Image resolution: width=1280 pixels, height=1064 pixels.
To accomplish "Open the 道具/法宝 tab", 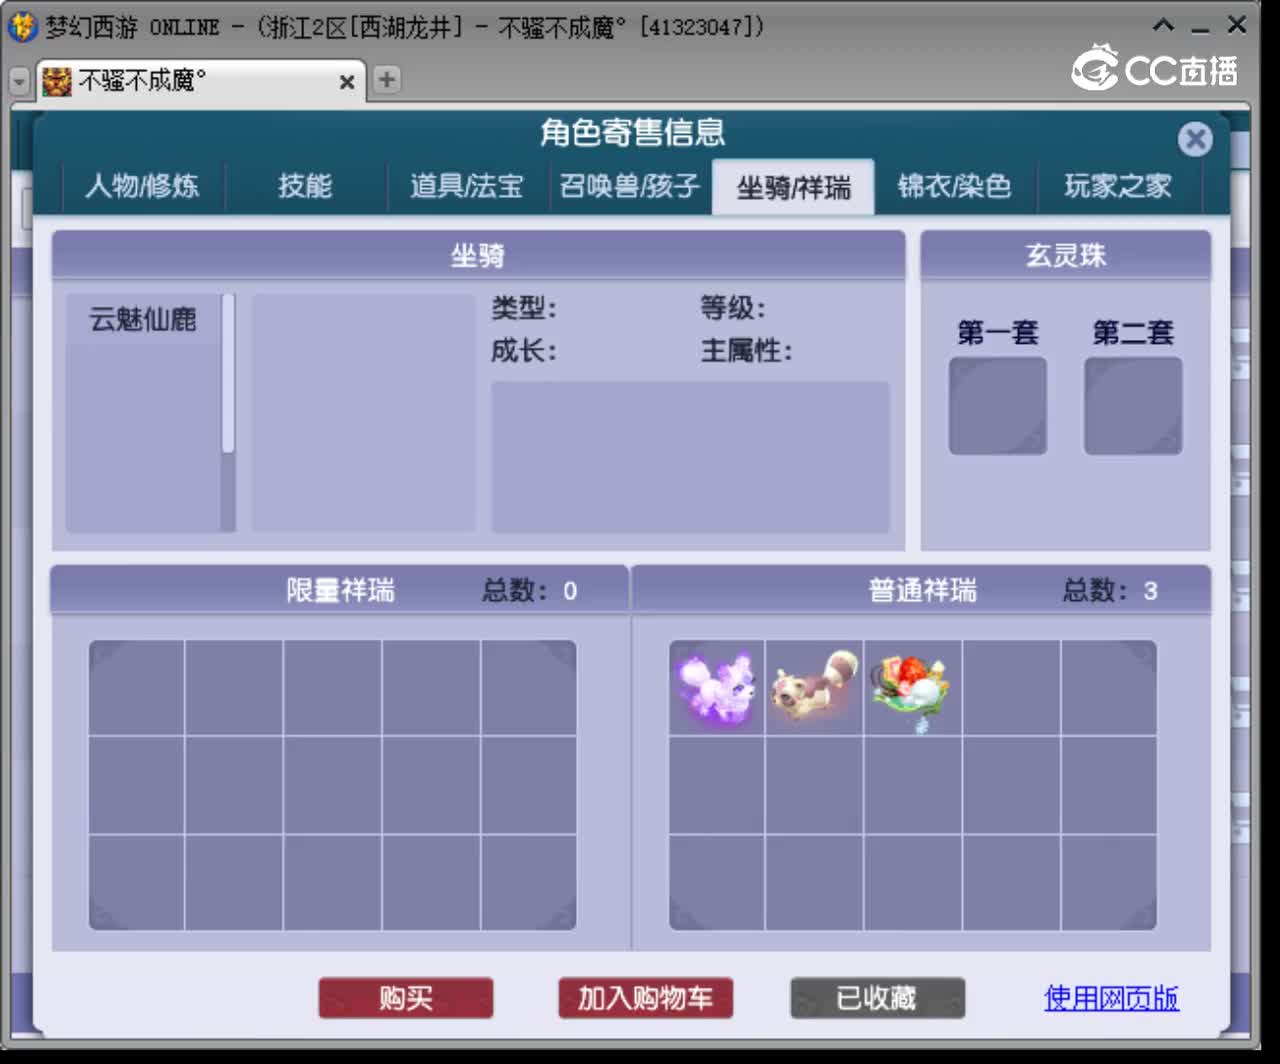I will tap(467, 186).
